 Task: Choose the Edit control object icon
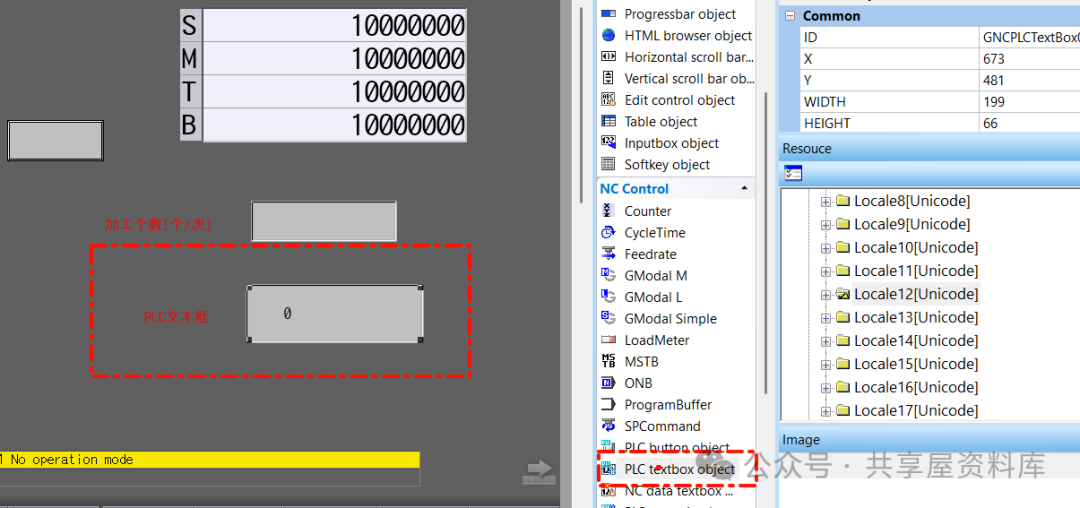pos(608,100)
